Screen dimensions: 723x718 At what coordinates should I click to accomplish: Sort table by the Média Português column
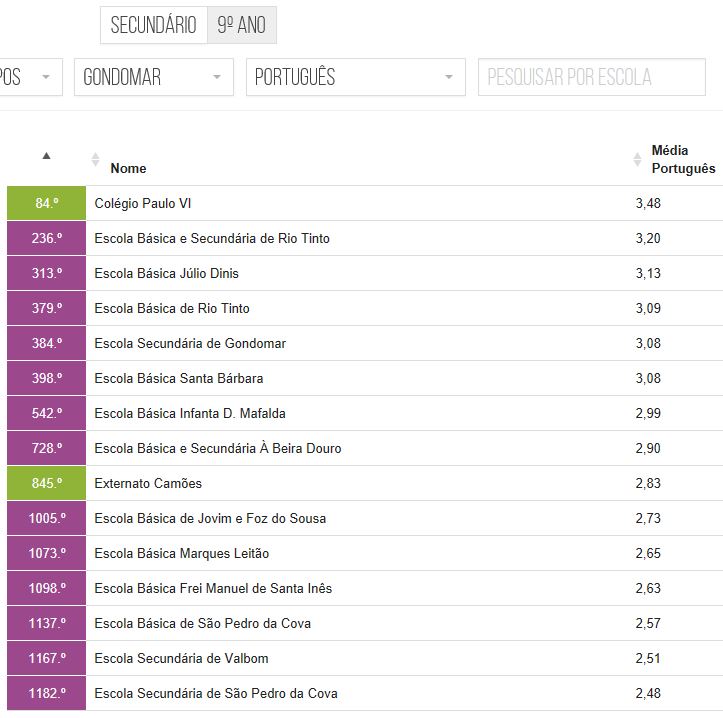coord(637,160)
